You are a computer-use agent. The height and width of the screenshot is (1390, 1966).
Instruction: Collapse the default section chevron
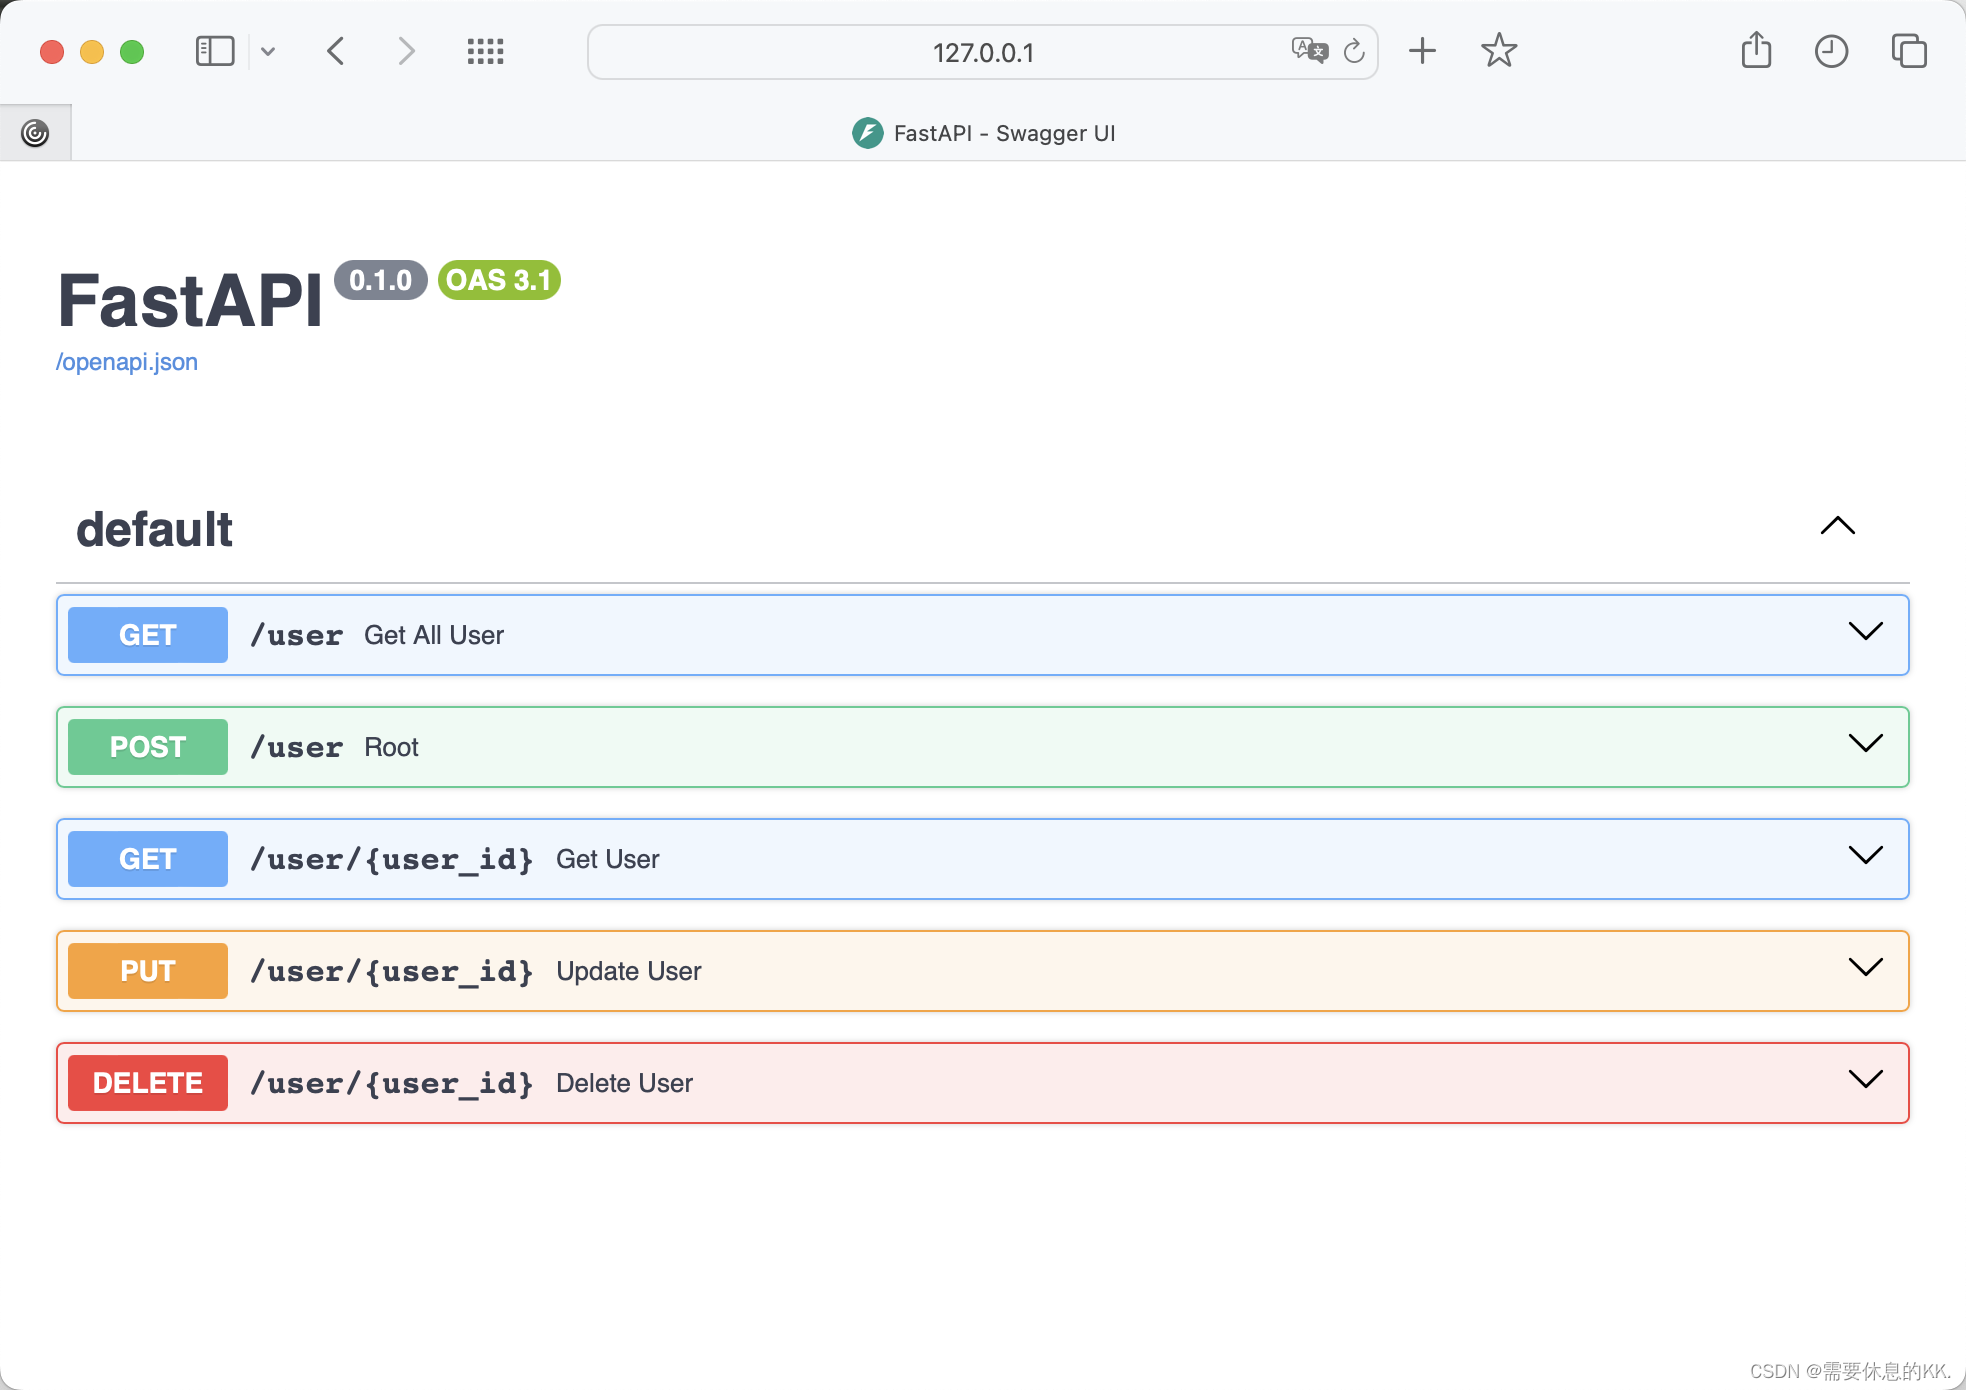click(x=1838, y=526)
